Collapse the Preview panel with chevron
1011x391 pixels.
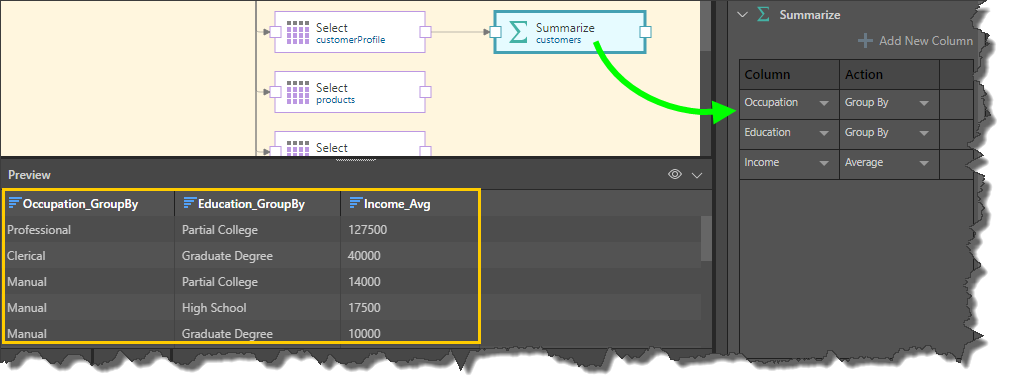[x=696, y=175]
